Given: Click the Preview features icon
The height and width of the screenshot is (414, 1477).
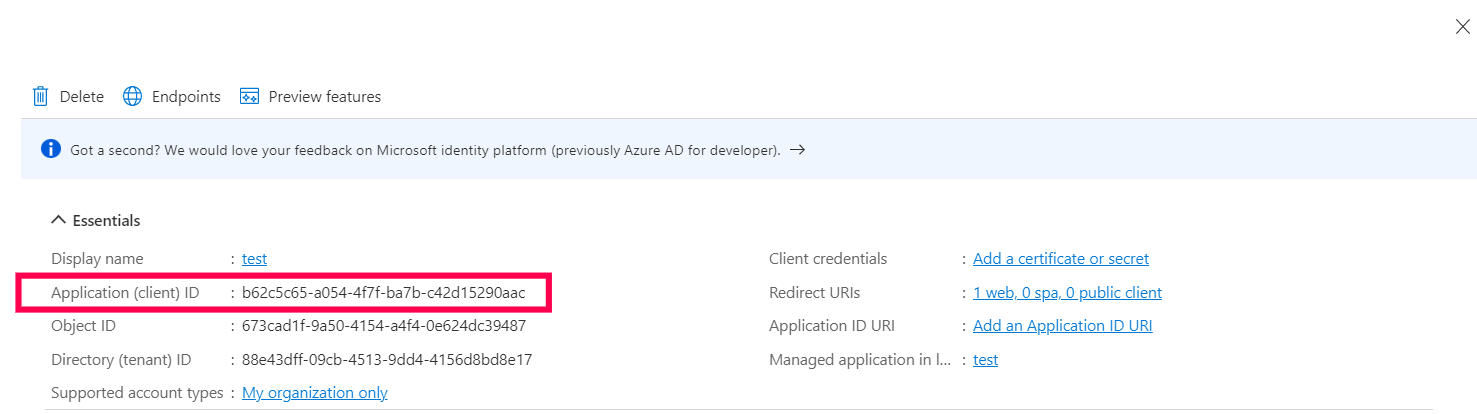Looking at the screenshot, I should 249,97.
